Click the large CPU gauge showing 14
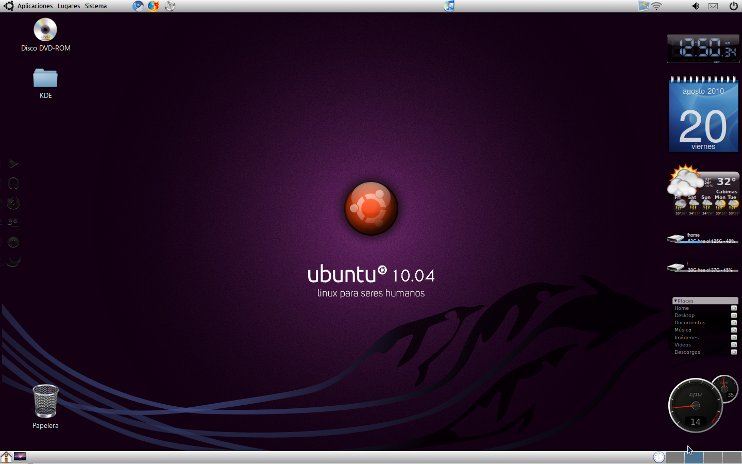742x464 pixels. point(695,405)
